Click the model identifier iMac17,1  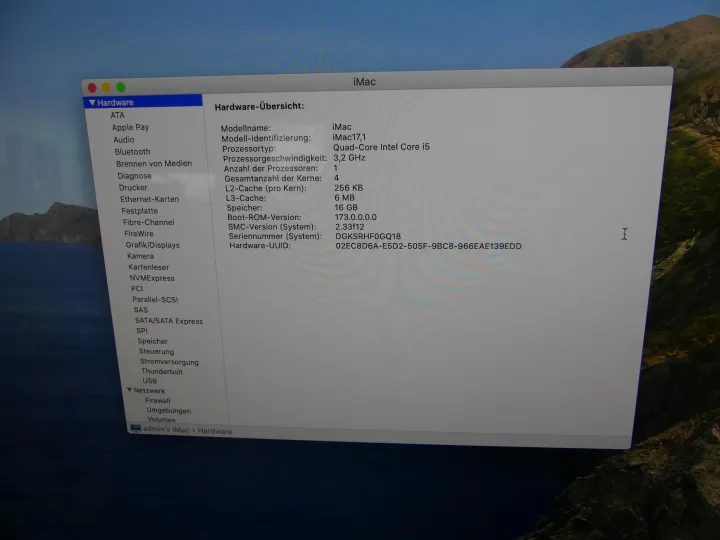(x=349, y=137)
